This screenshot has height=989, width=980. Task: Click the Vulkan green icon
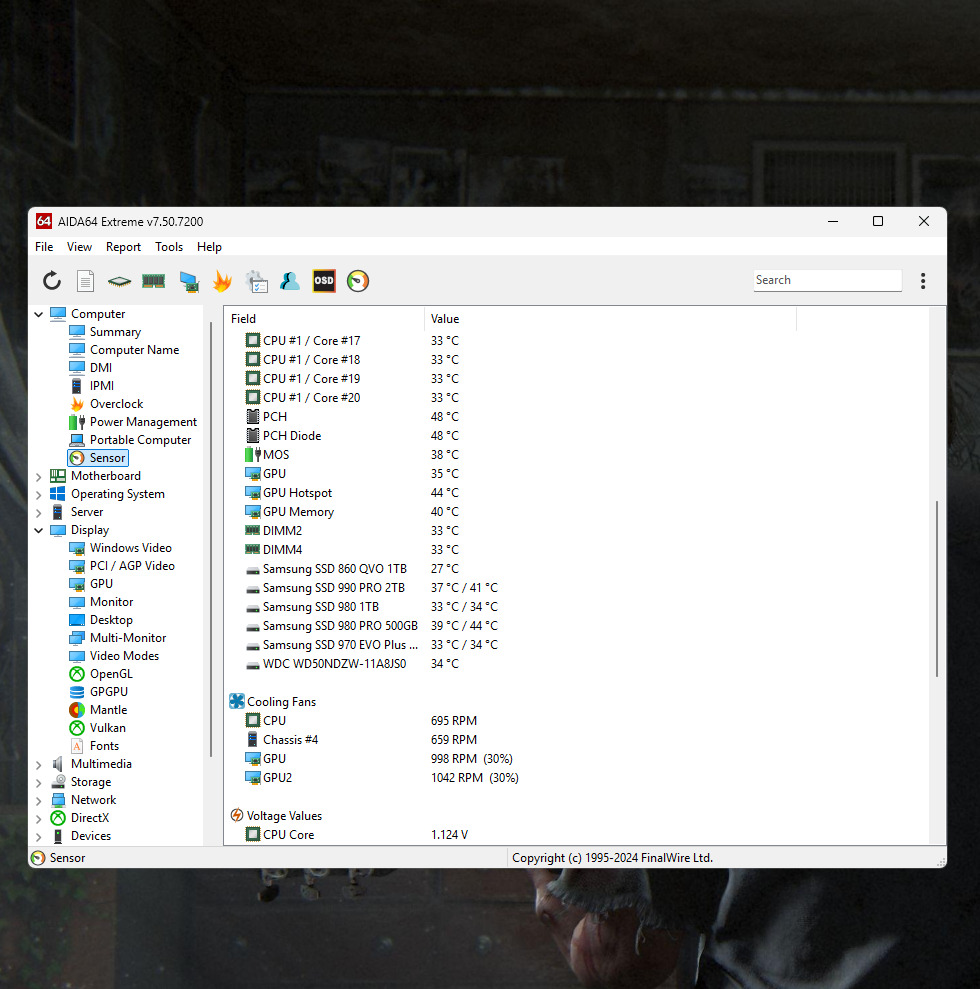(x=77, y=728)
